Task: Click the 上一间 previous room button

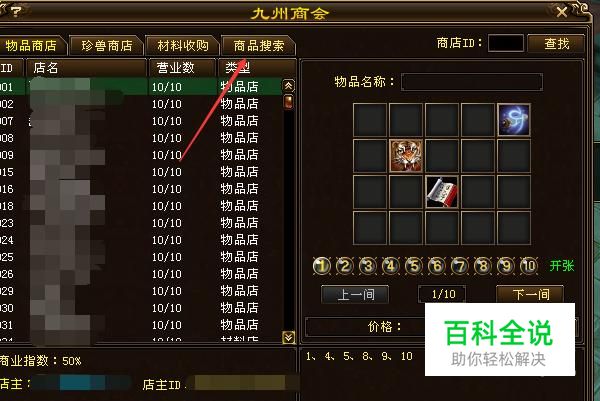Action: pyautogui.click(x=355, y=295)
